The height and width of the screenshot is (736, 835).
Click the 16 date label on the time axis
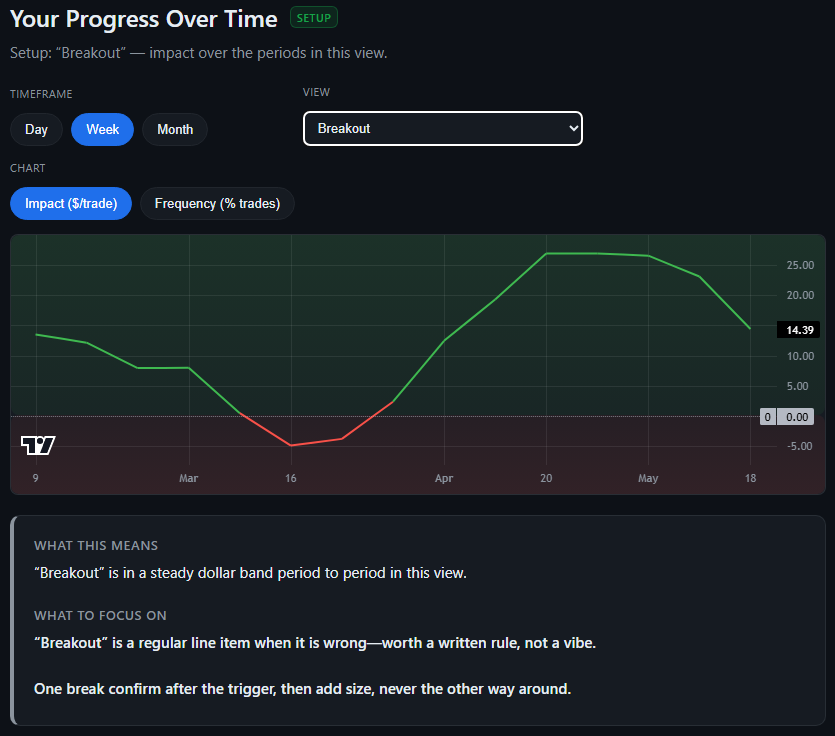[290, 478]
